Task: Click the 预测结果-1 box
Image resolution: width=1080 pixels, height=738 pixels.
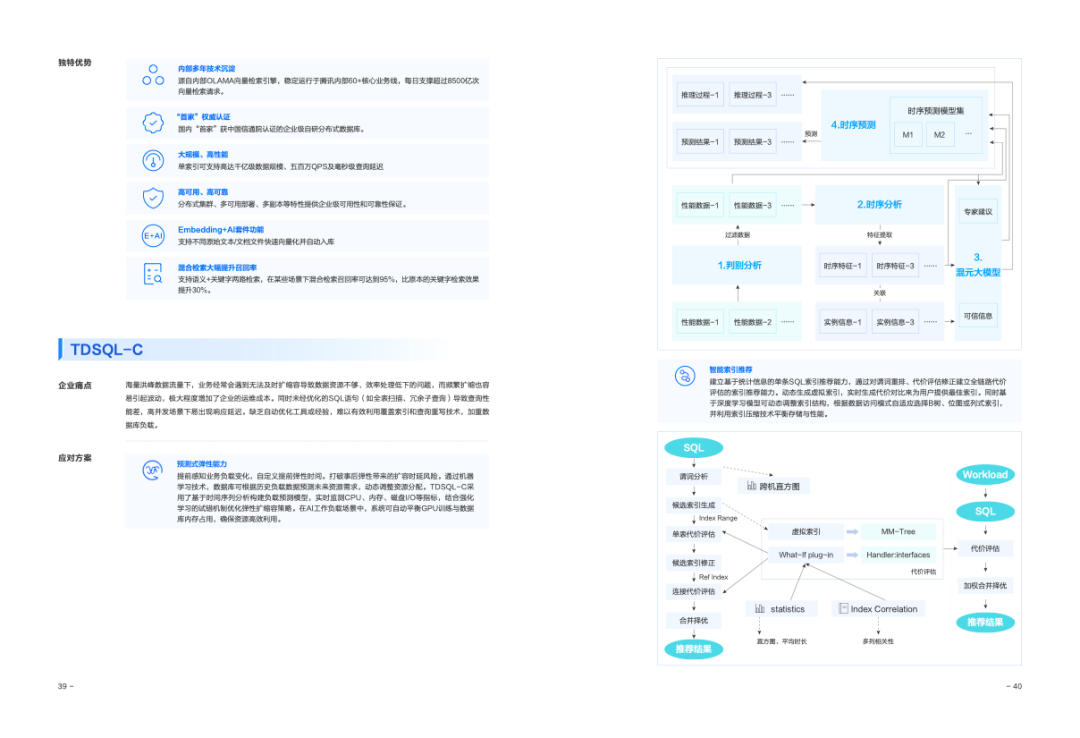Action: [700, 142]
